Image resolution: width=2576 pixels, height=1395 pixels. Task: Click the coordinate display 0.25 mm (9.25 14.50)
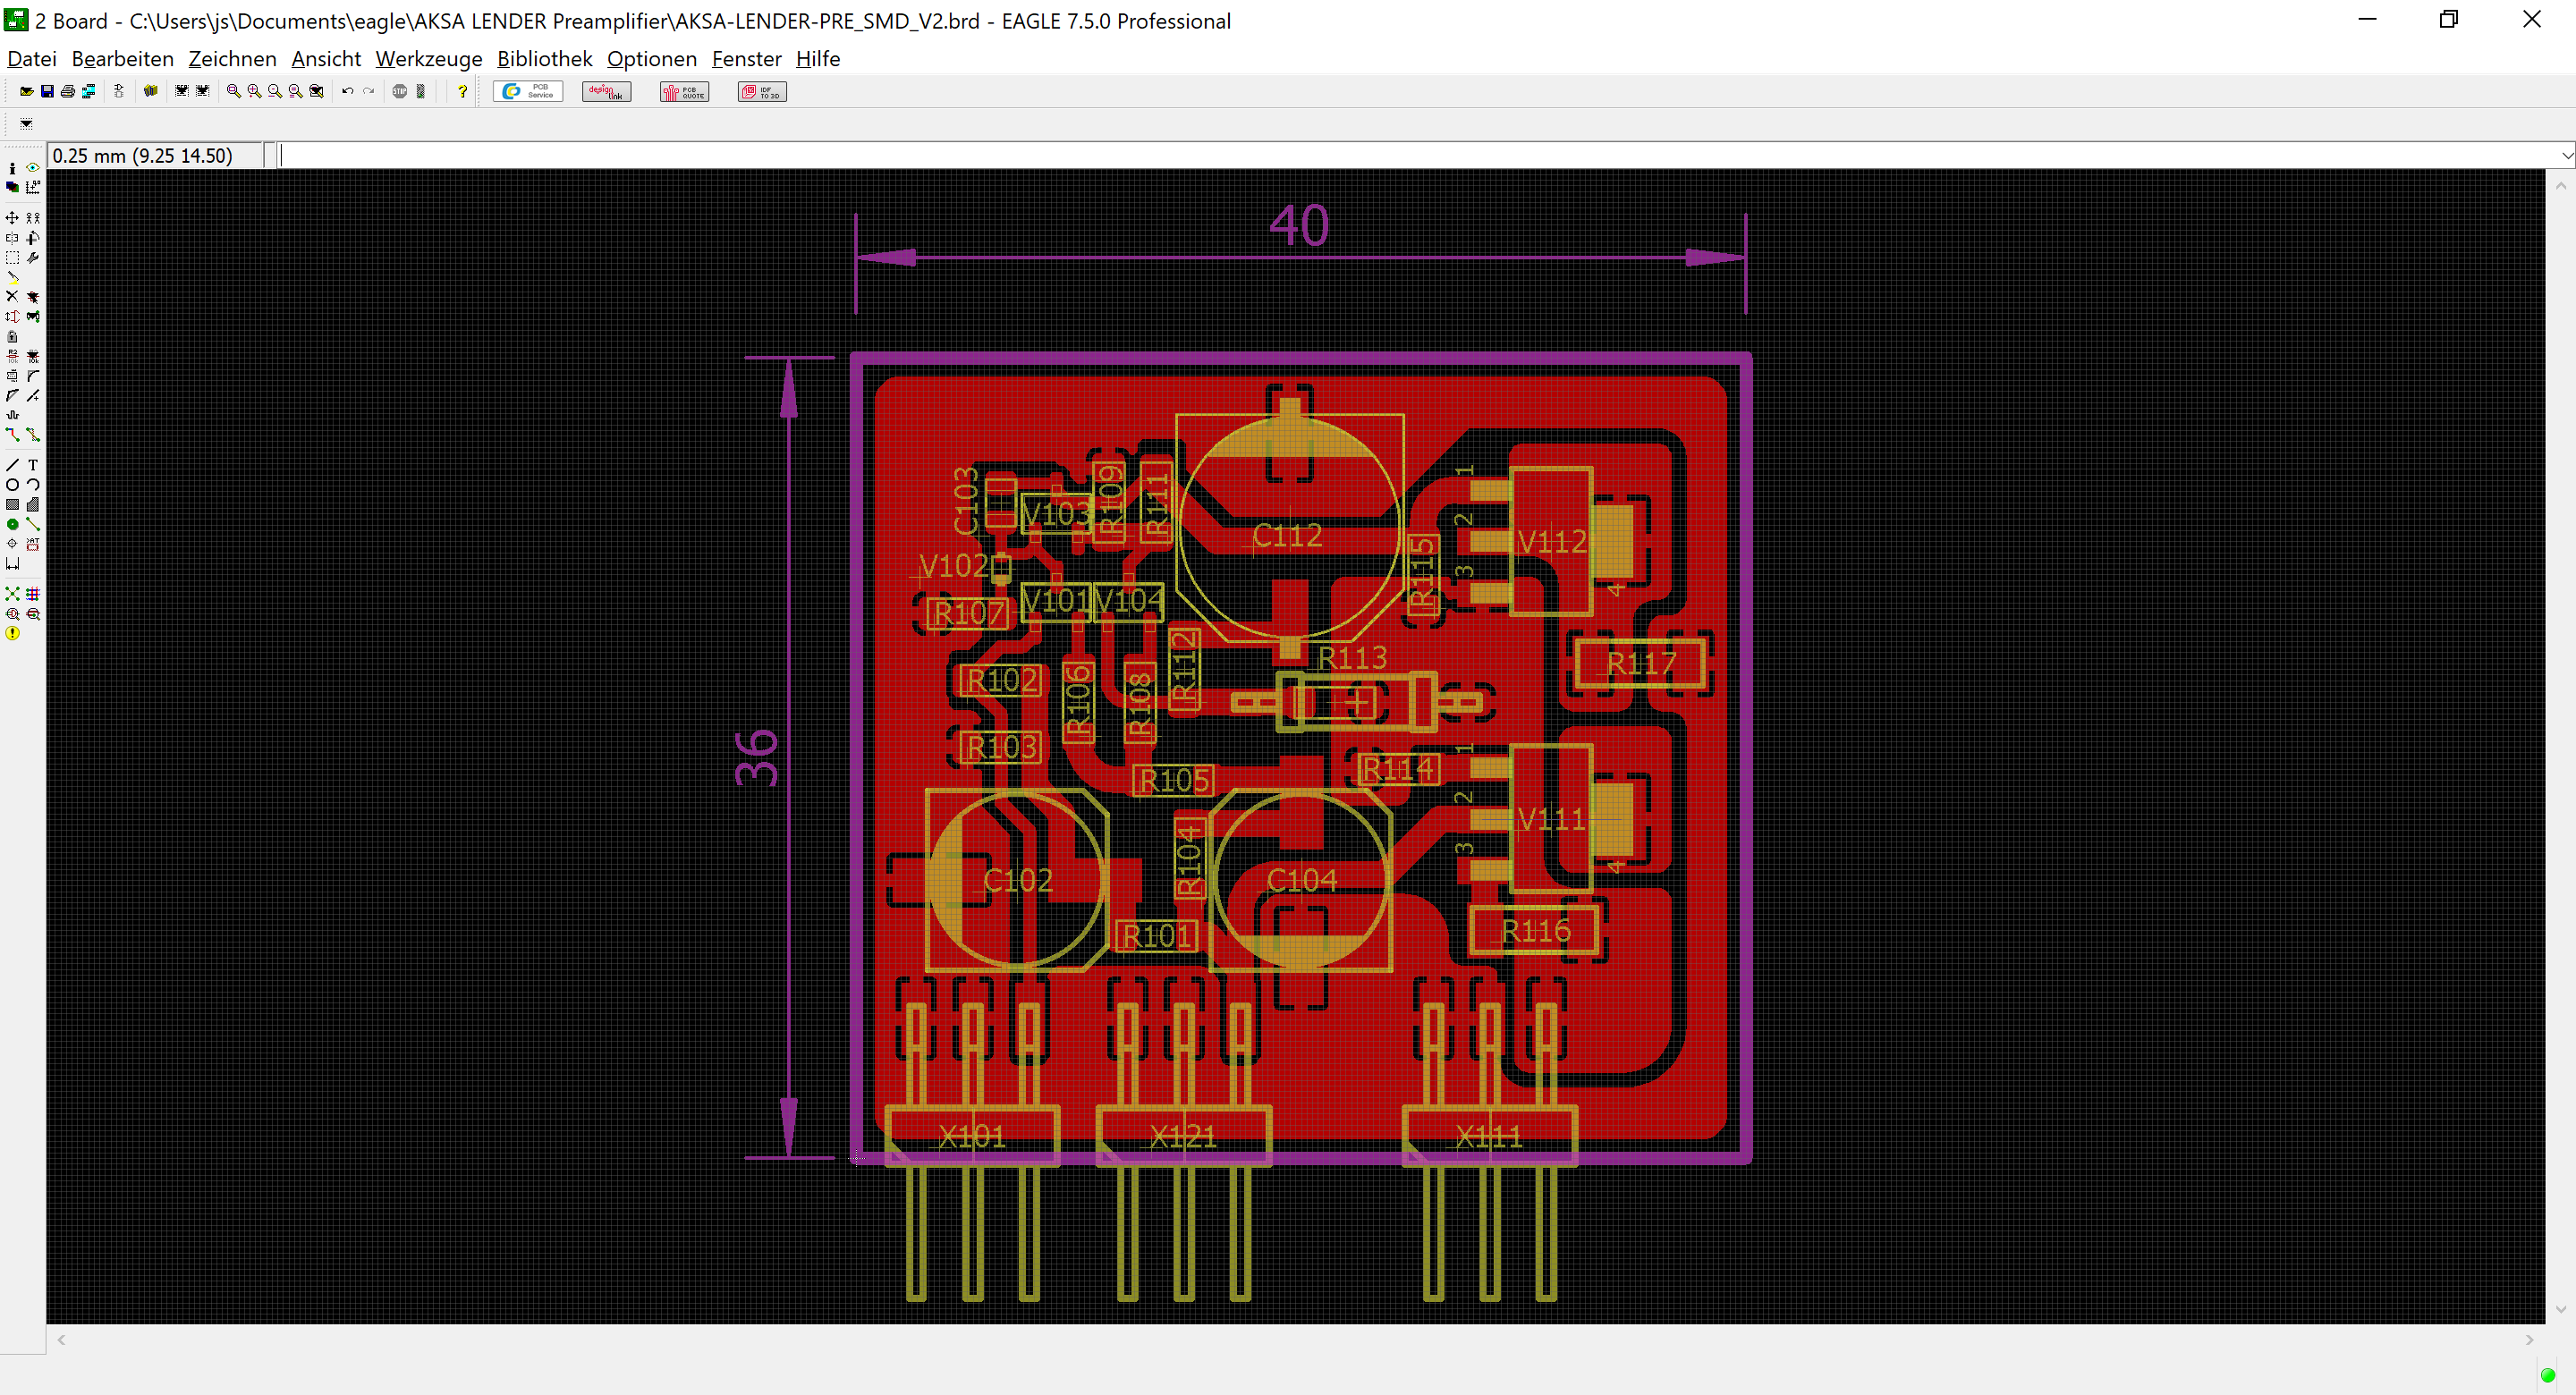pos(156,155)
